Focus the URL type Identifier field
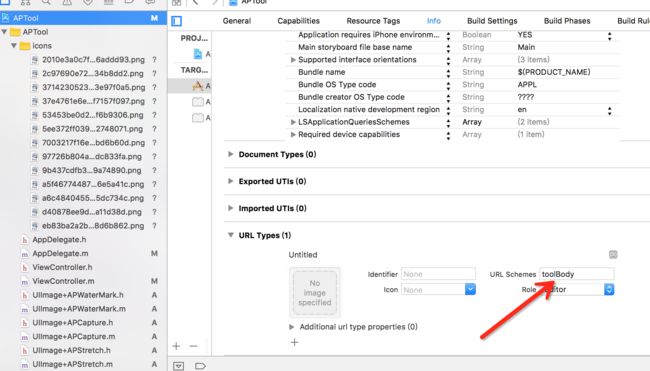Viewport: 650px width, 371px height. pos(438,274)
